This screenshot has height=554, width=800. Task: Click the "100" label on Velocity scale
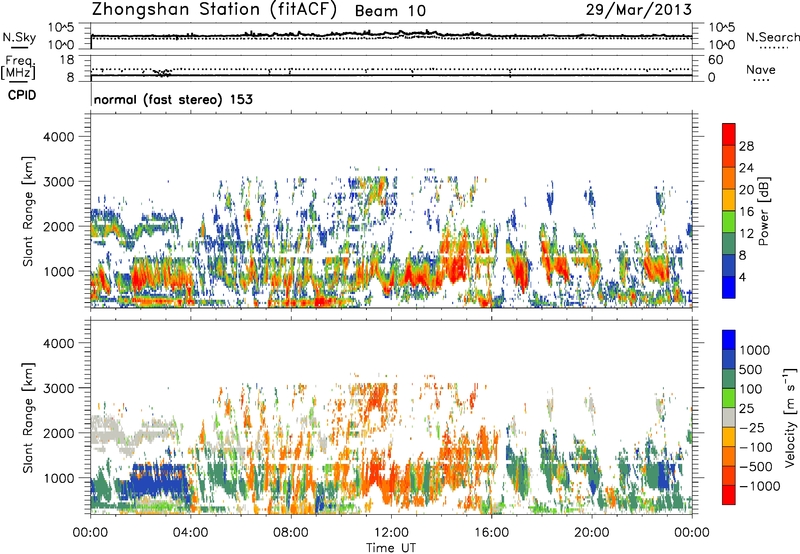750,389
